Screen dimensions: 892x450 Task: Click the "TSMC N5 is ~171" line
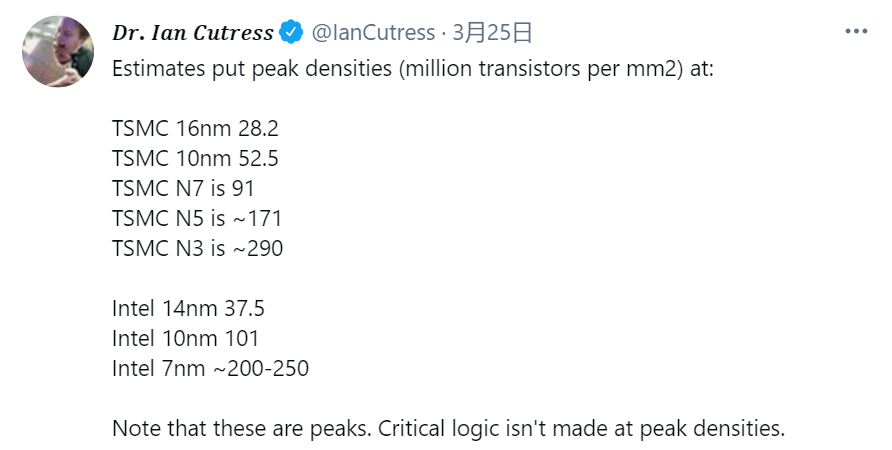[197, 218]
